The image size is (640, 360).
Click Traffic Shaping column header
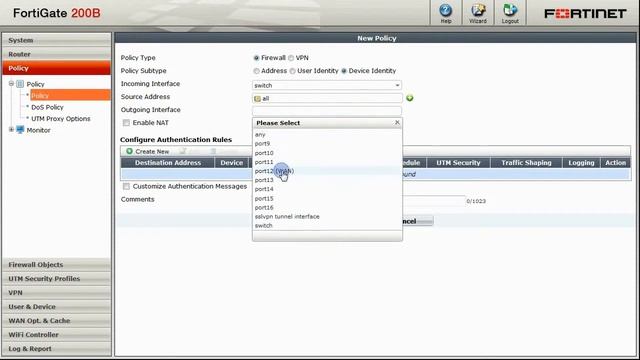click(x=526, y=163)
